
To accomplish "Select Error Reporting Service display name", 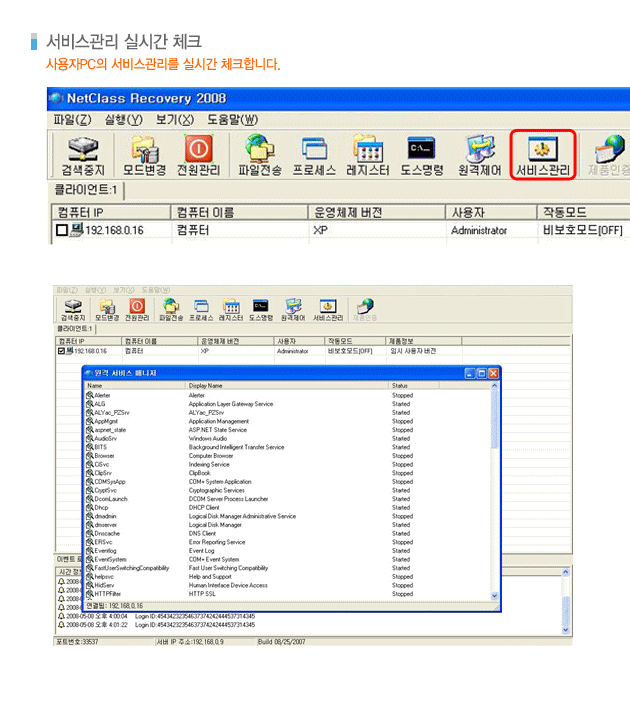I will (217, 542).
